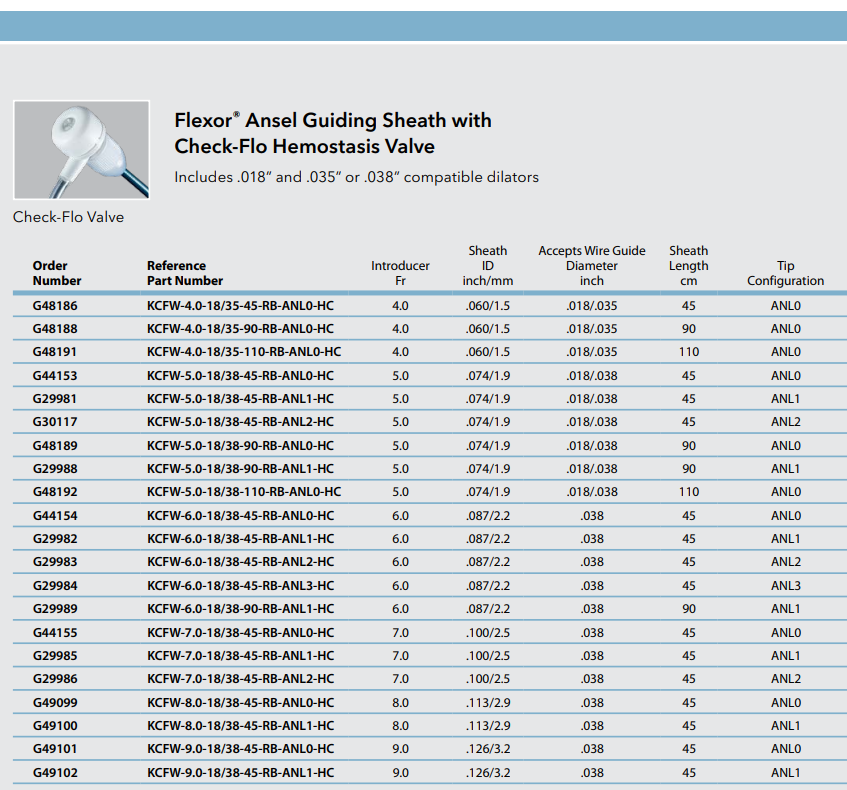The image size is (847, 790).
Task: Select order number G30117
Action: pos(55,421)
